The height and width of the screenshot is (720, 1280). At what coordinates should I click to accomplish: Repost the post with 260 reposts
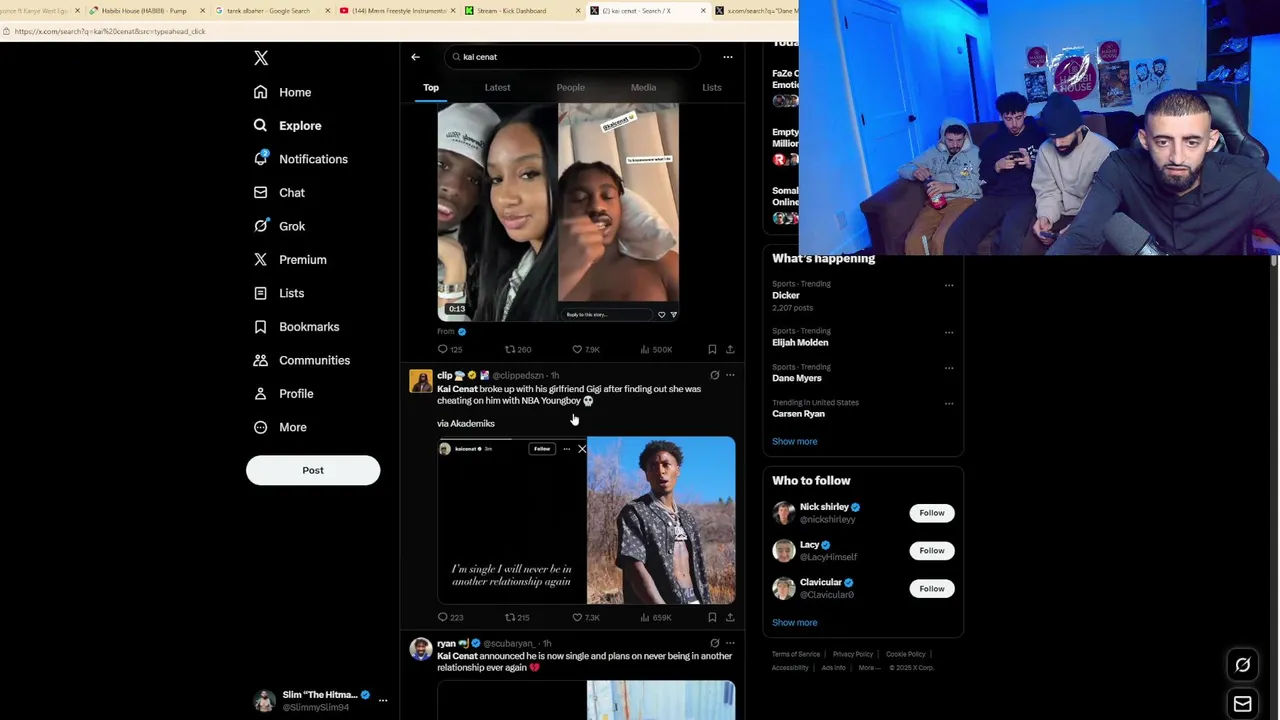tap(518, 349)
